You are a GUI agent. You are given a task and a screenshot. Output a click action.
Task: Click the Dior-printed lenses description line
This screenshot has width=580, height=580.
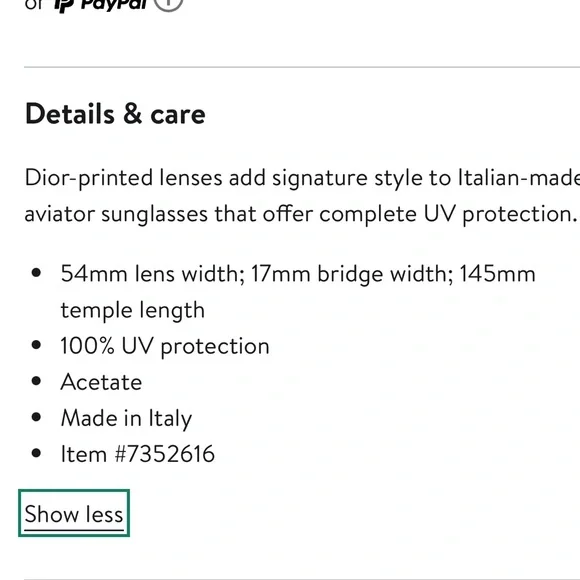point(302,178)
